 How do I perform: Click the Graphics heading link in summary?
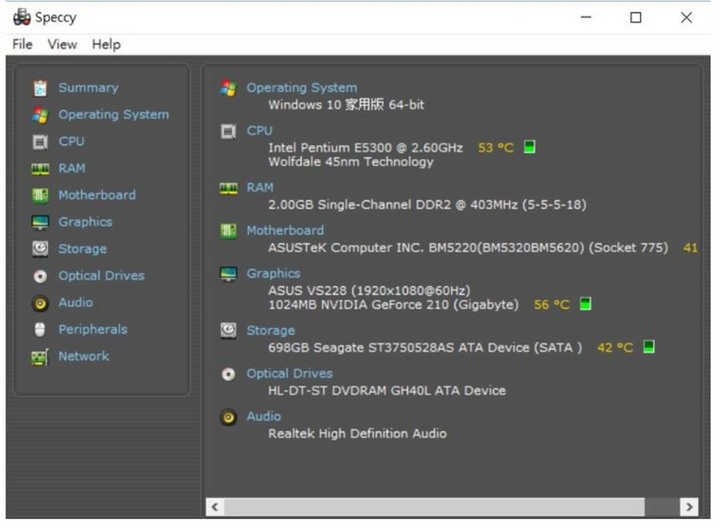[x=273, y=274]
